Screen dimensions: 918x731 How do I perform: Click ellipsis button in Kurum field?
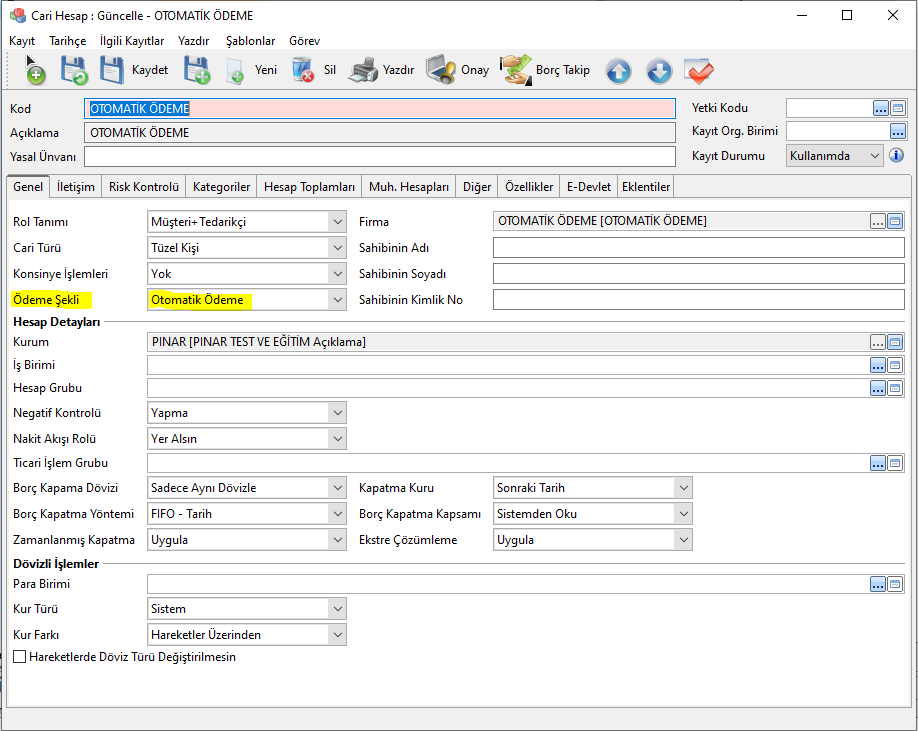coord(878,343)
